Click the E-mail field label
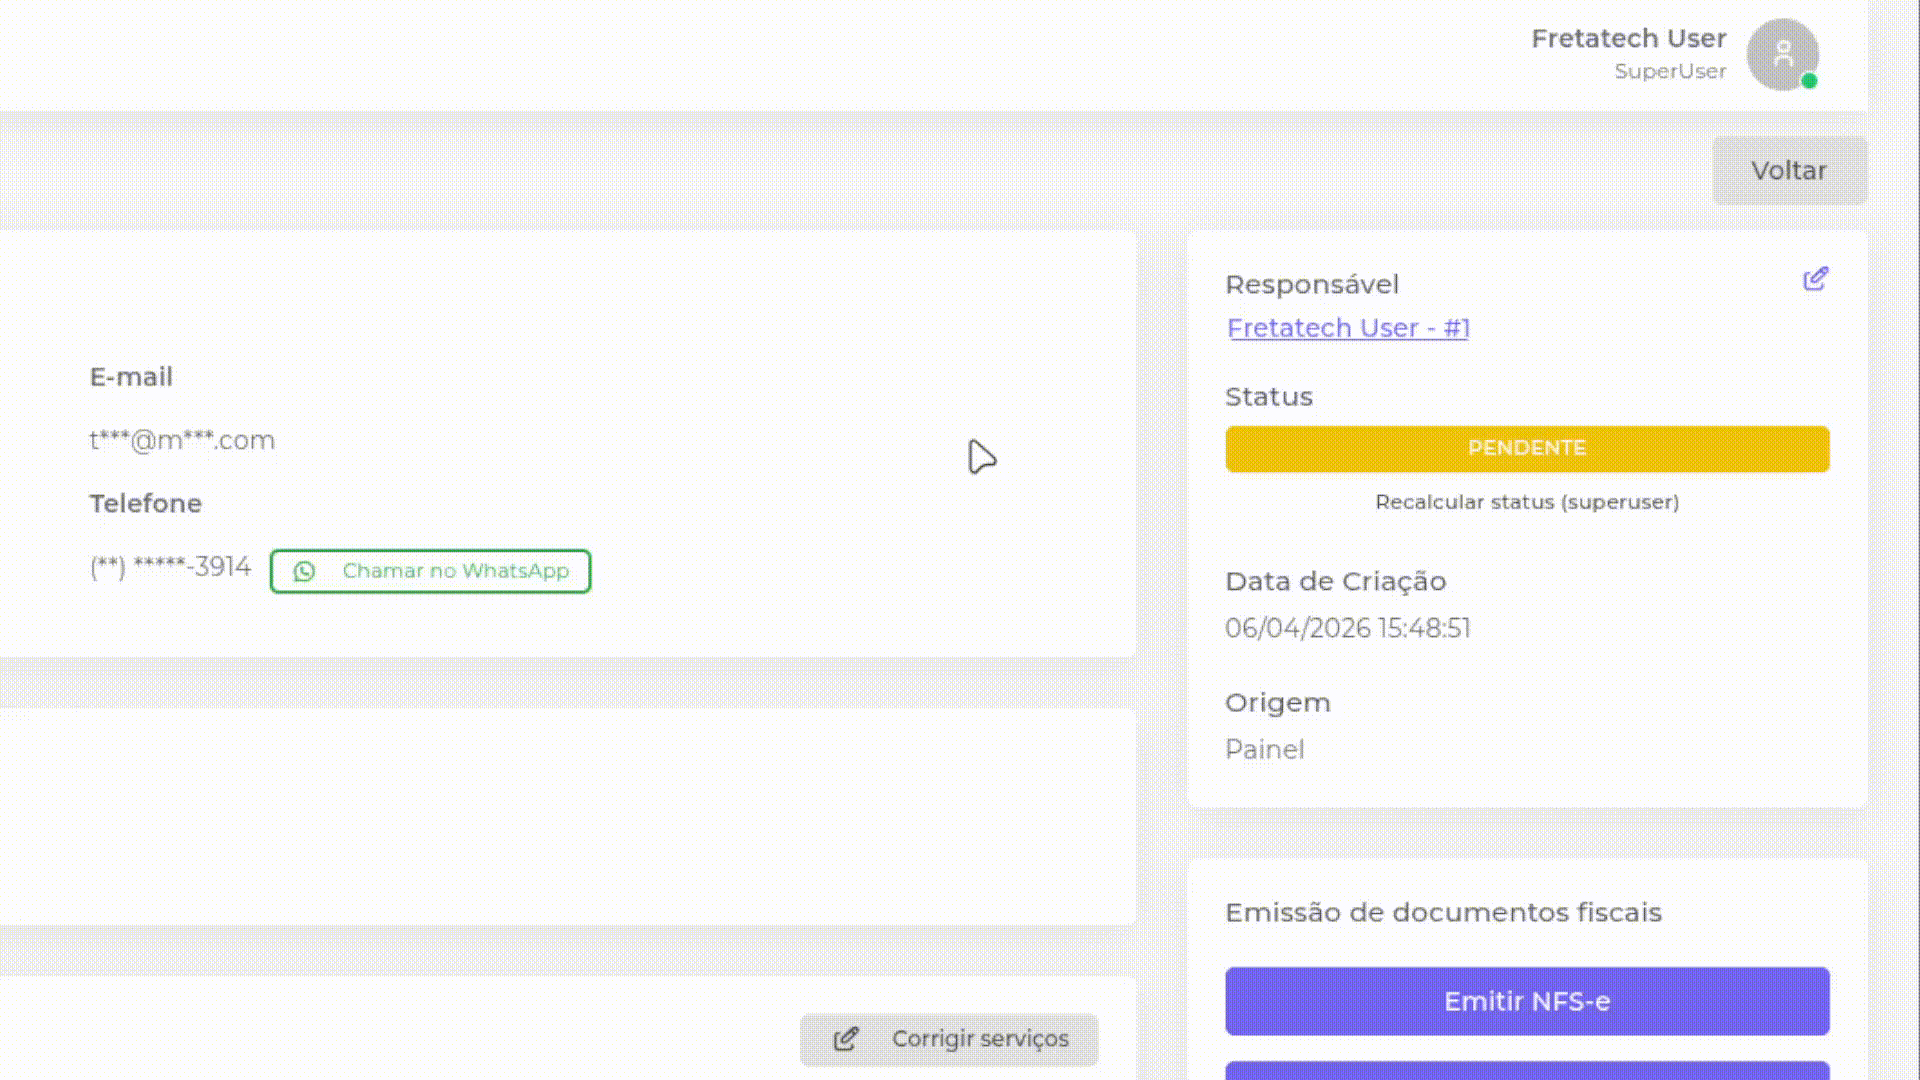The height and width of the screenshot is (1080, 1920). tap(131, 377)
